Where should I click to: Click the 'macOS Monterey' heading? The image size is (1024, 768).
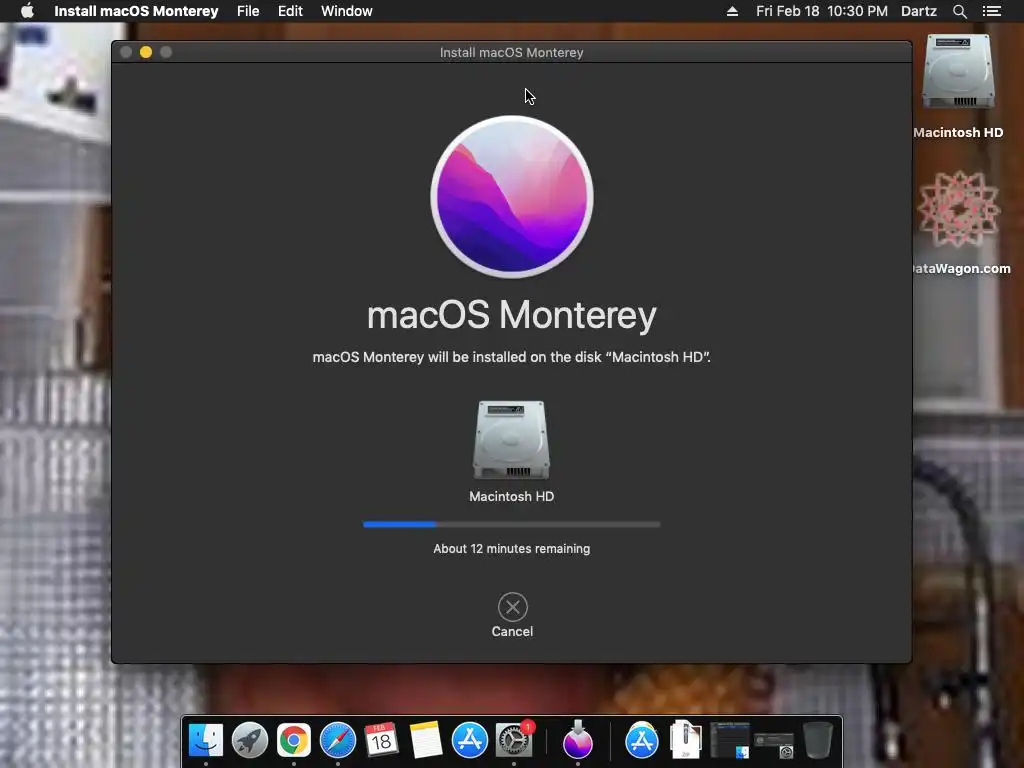[x=511, y=315]
